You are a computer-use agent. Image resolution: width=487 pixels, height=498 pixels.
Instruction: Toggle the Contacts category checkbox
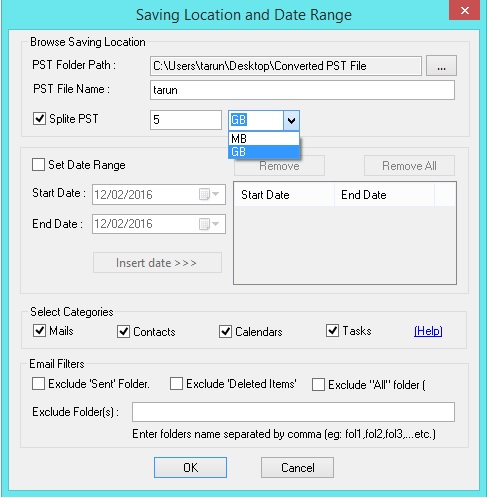coord(123,331)
